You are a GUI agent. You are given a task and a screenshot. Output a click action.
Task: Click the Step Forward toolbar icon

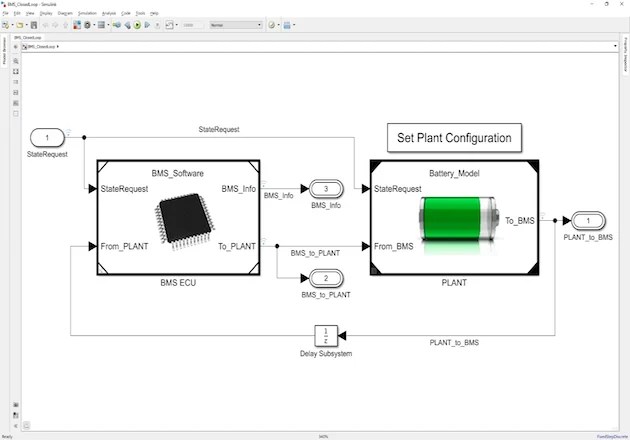pyautogui.click(x=147, y=25)
